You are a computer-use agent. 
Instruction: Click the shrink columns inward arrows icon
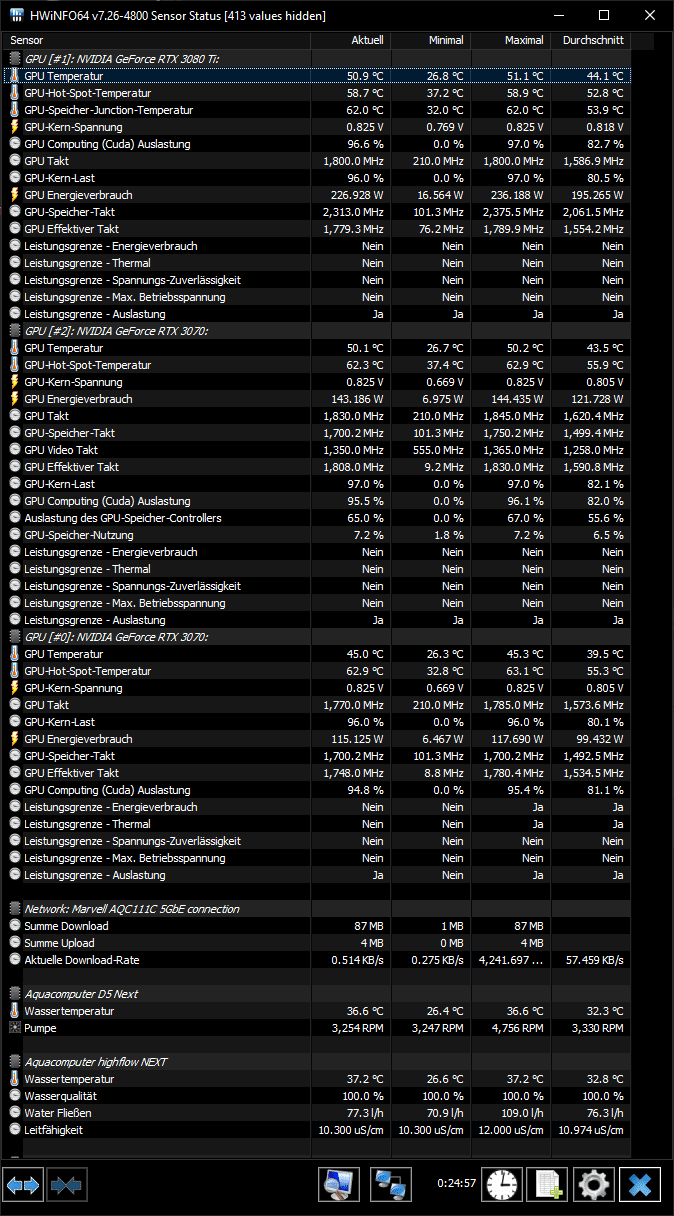66,1185
